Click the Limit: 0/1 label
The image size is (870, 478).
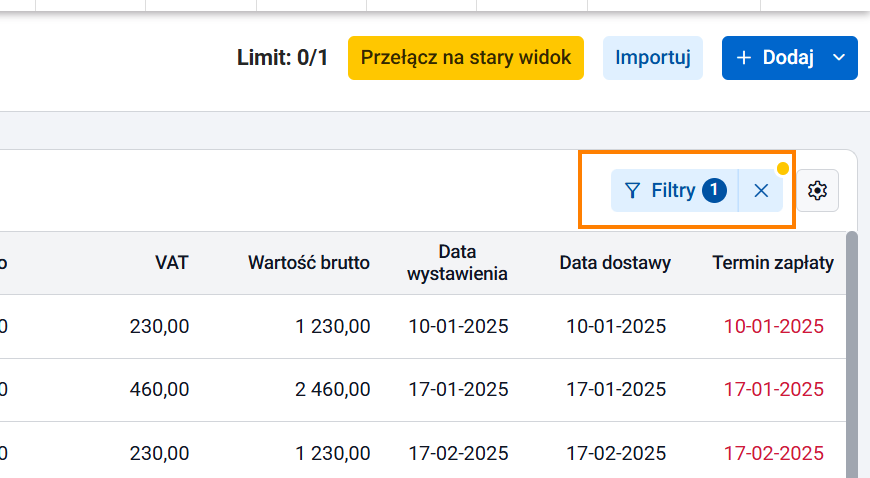click(x=282, y=58)
